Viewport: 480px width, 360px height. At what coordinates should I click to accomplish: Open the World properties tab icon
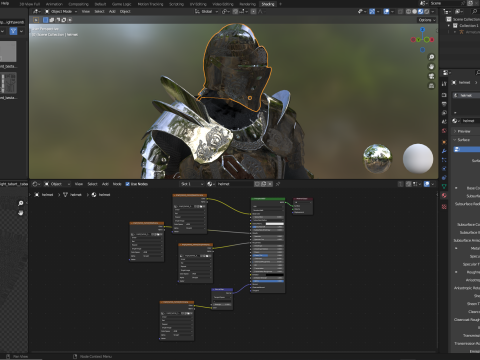pos(444,131)
